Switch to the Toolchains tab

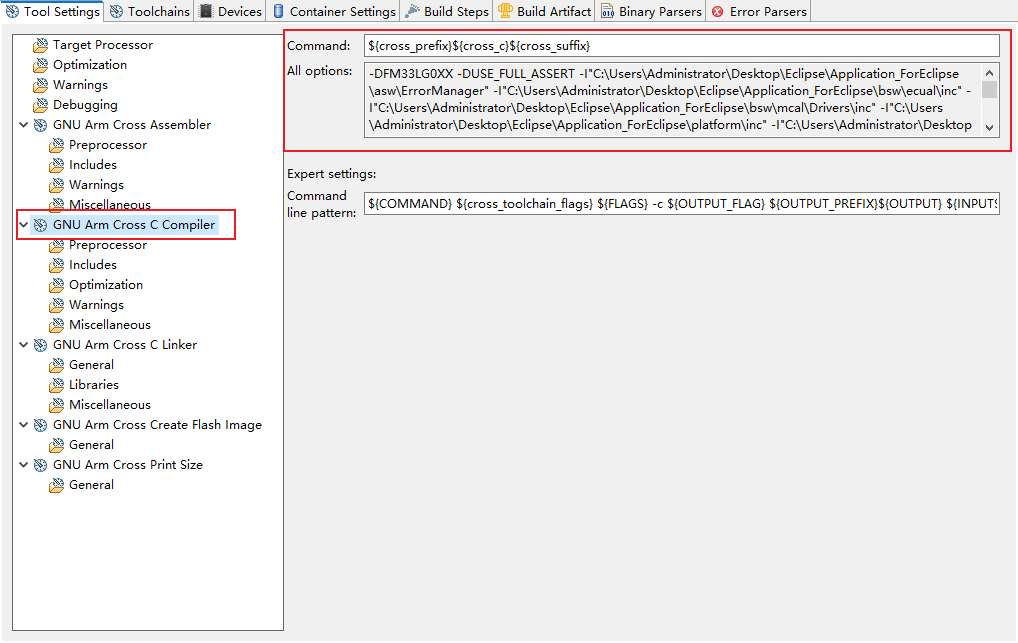pos(150,12)
